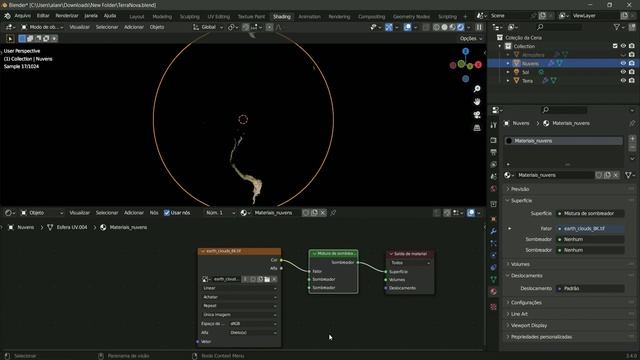Screen dimensions: 640x360
Task: Select wireframe viewport shading mode
Action: coord(436,27)
